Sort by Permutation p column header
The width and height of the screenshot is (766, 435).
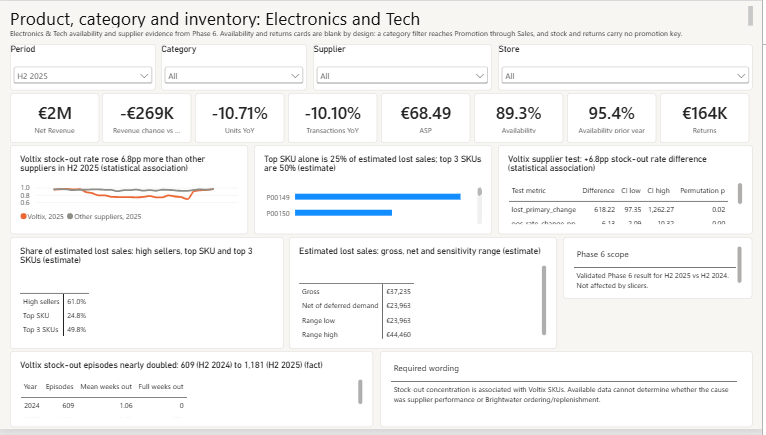(702, 191)
